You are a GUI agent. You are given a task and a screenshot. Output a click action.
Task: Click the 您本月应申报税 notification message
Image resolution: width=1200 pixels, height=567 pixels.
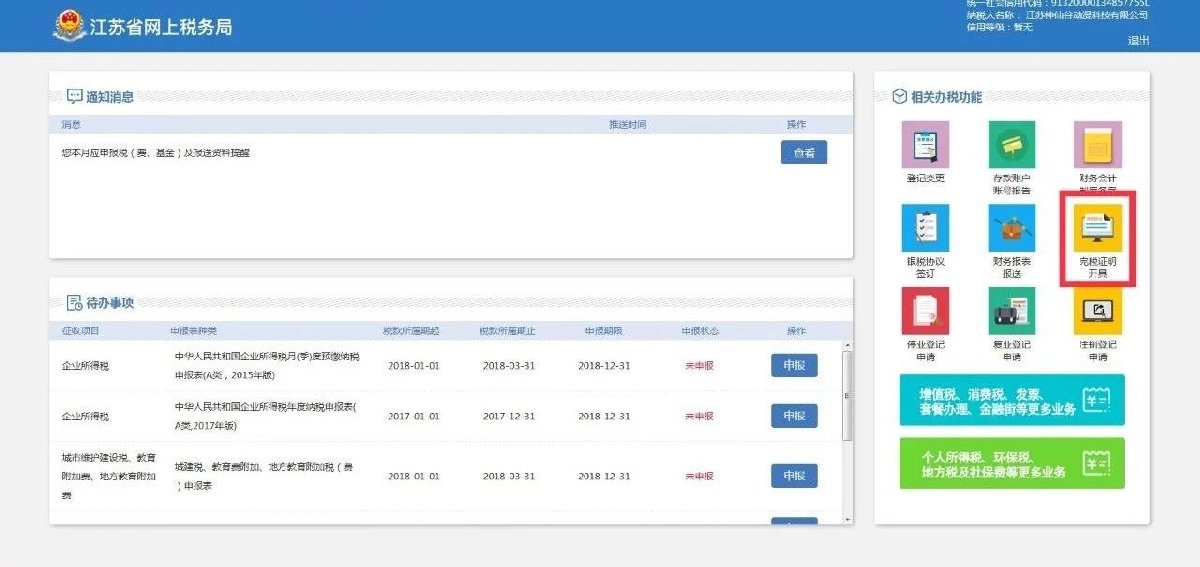point(156,153)
